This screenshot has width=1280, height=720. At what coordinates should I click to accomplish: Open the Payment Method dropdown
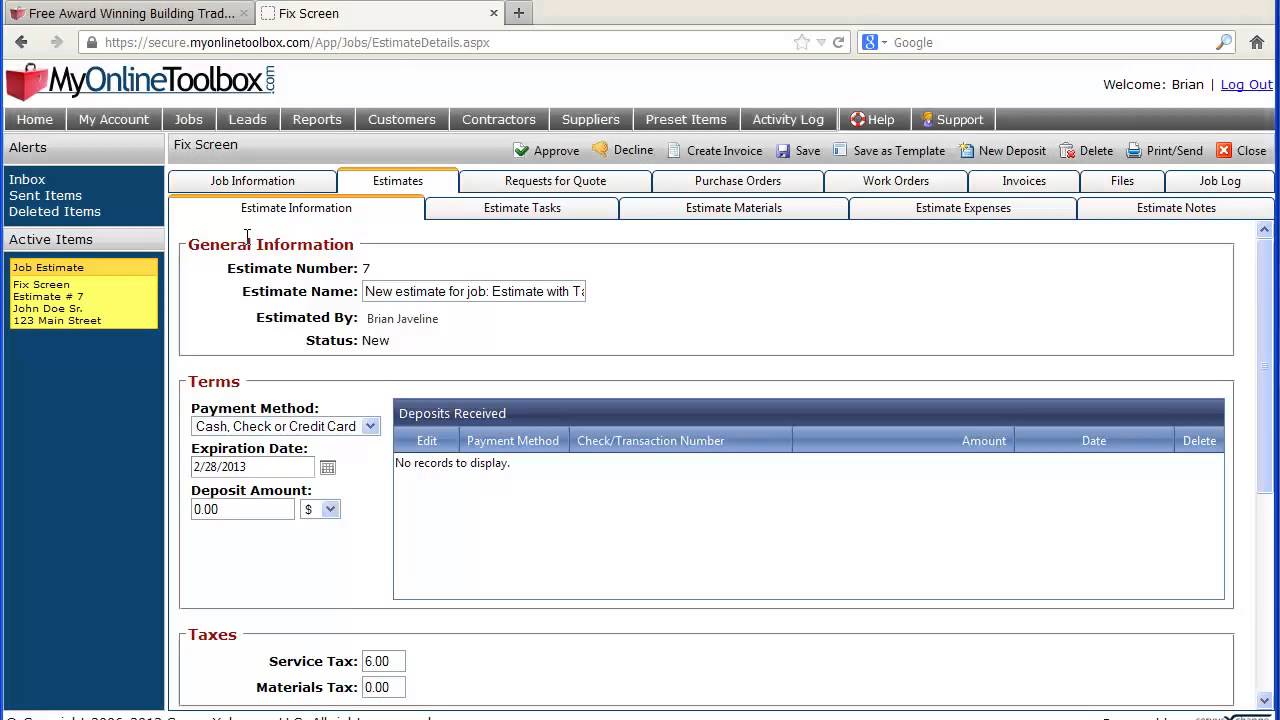370,426
